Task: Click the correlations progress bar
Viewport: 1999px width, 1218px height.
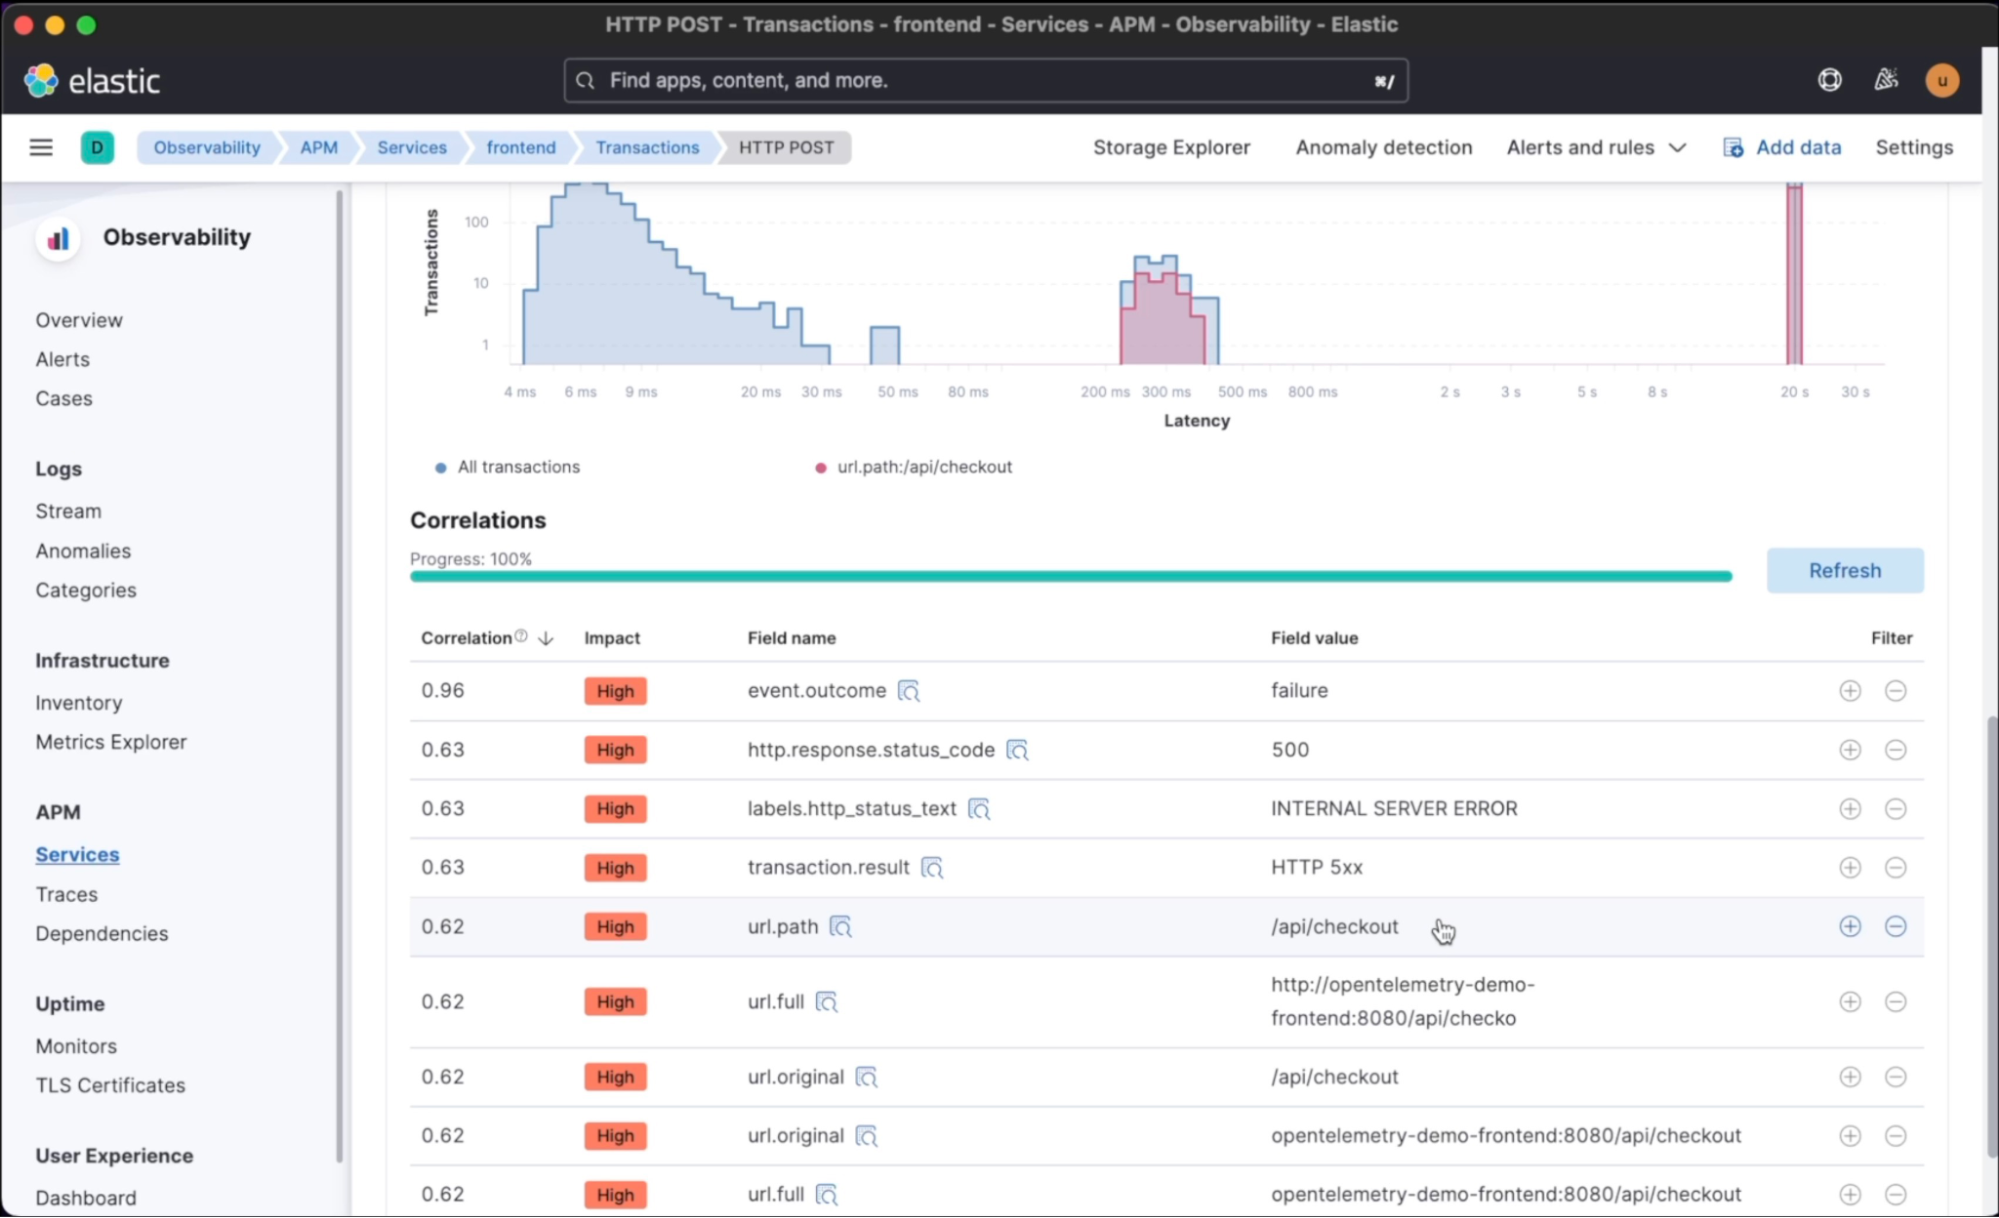Action: pyautogui.click(x=1070, y=576)
